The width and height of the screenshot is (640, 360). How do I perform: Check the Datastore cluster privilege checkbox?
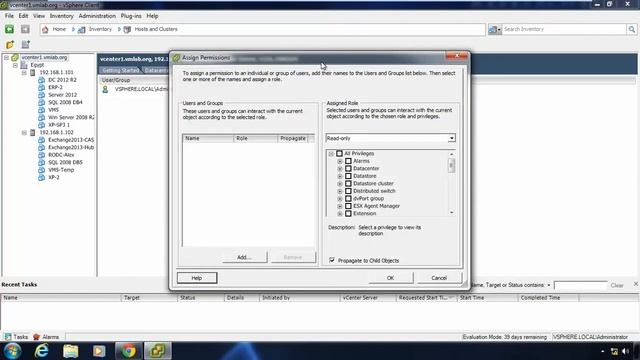(348, 184)
